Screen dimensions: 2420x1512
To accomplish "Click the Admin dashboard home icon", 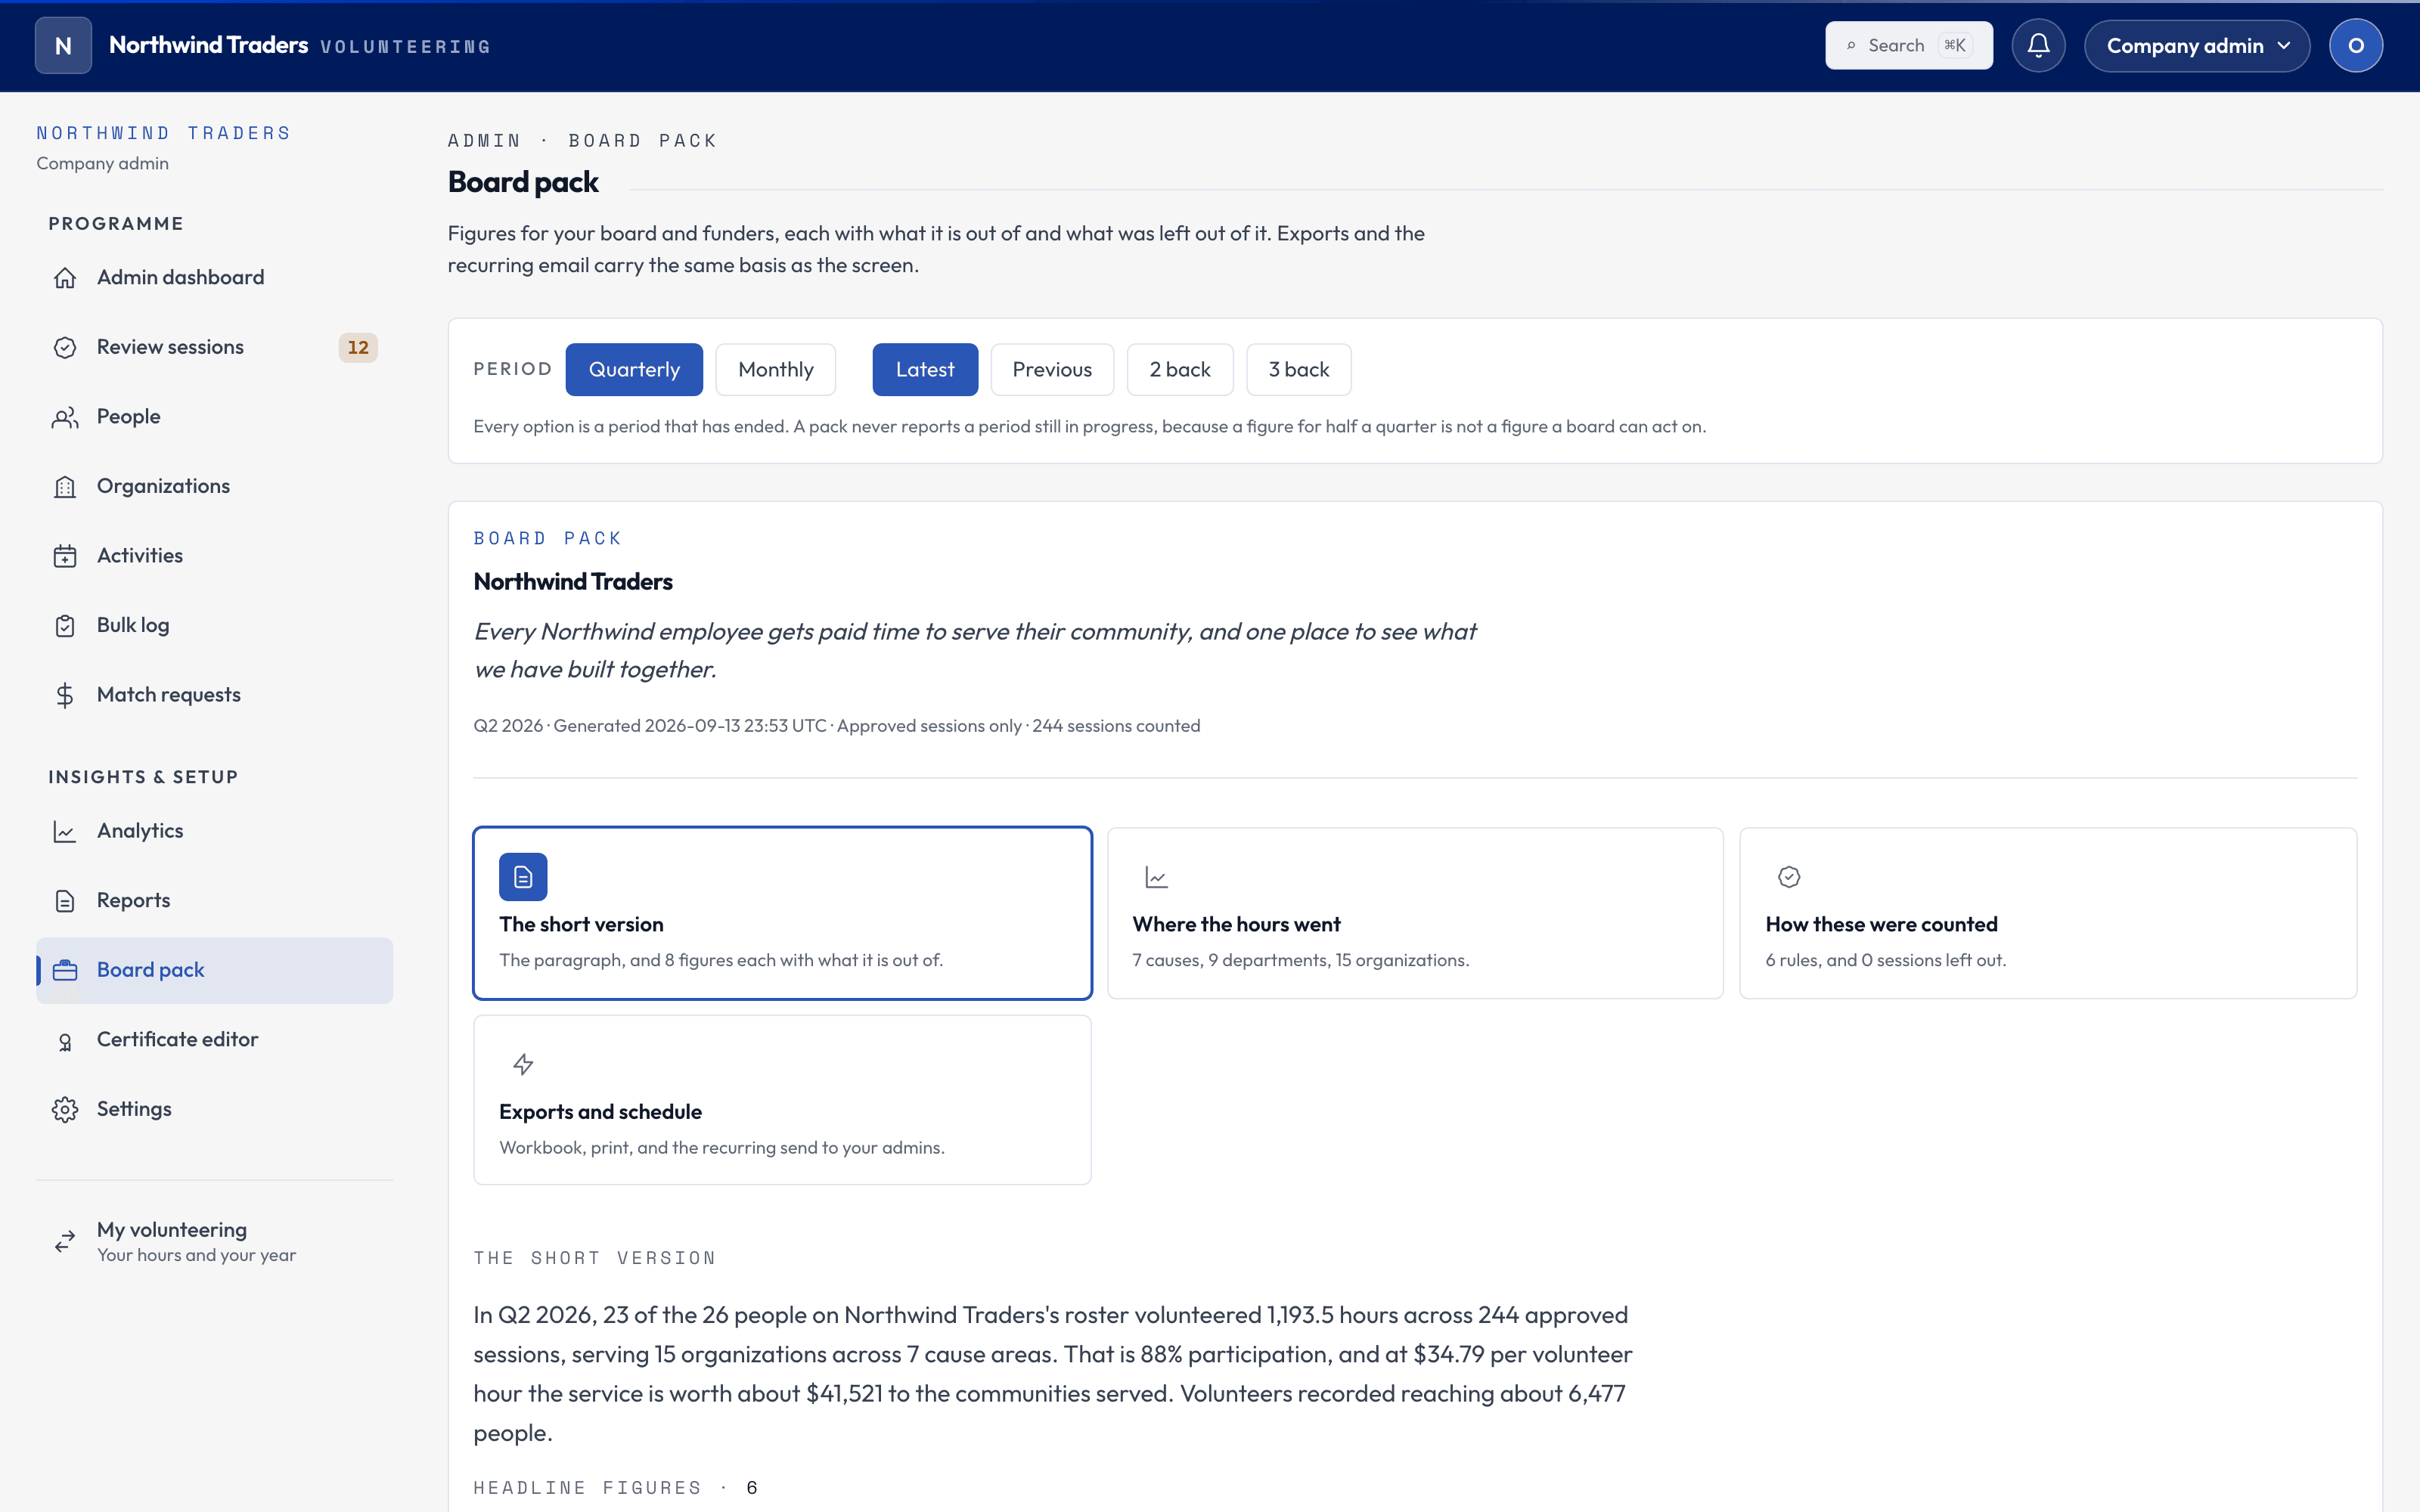I will [65, 278].
